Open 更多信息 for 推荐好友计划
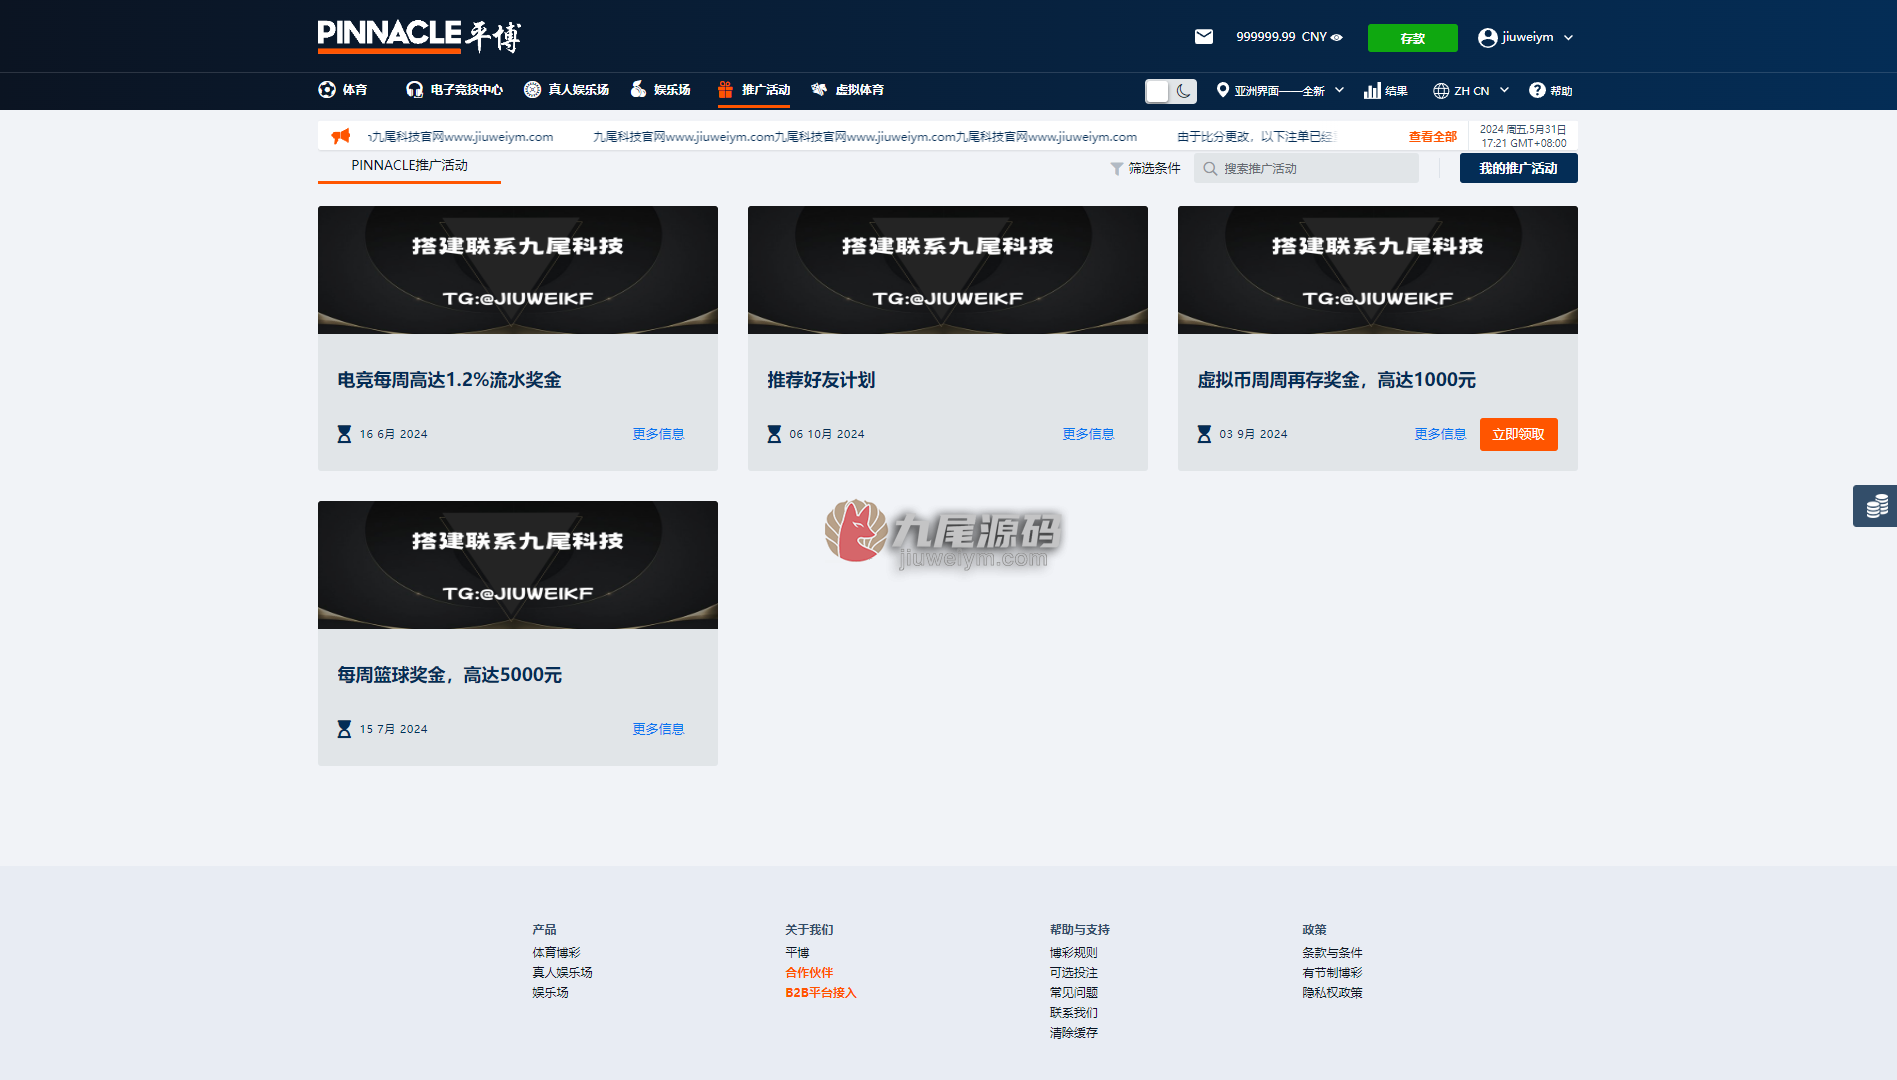This screenshot has height=1080, width=1897. coord(1088,434)
